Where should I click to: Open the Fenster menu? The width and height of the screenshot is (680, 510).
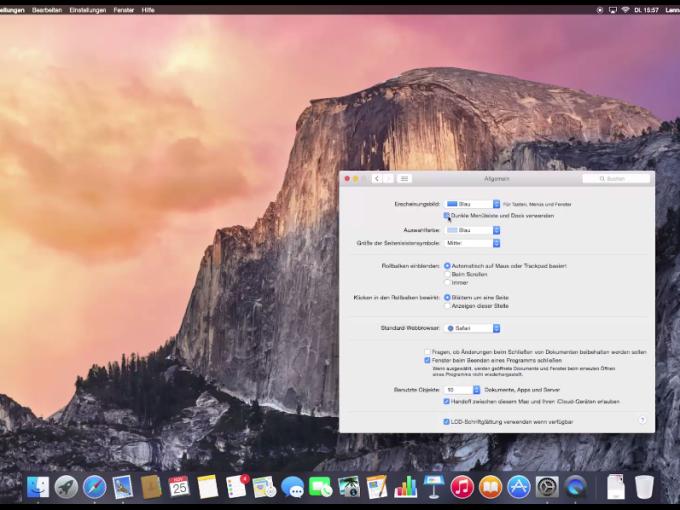pos(124,10)
